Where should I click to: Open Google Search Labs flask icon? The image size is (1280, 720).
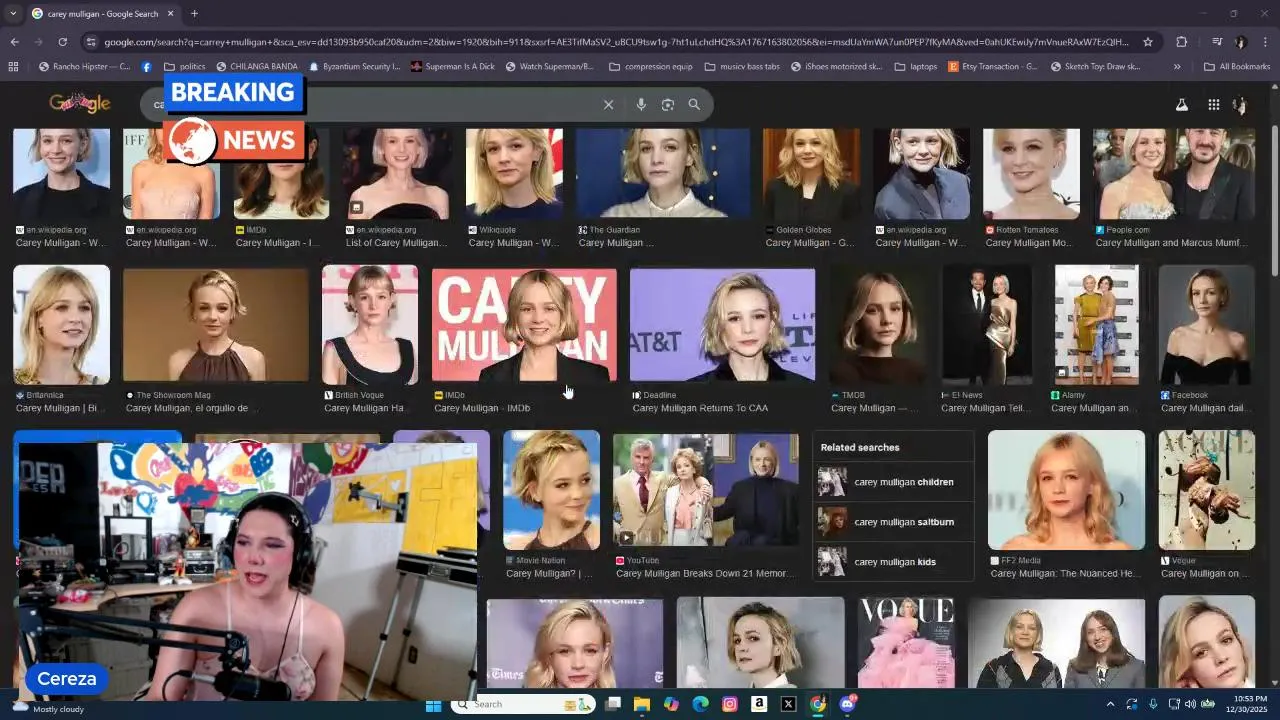pos(1182,104)
